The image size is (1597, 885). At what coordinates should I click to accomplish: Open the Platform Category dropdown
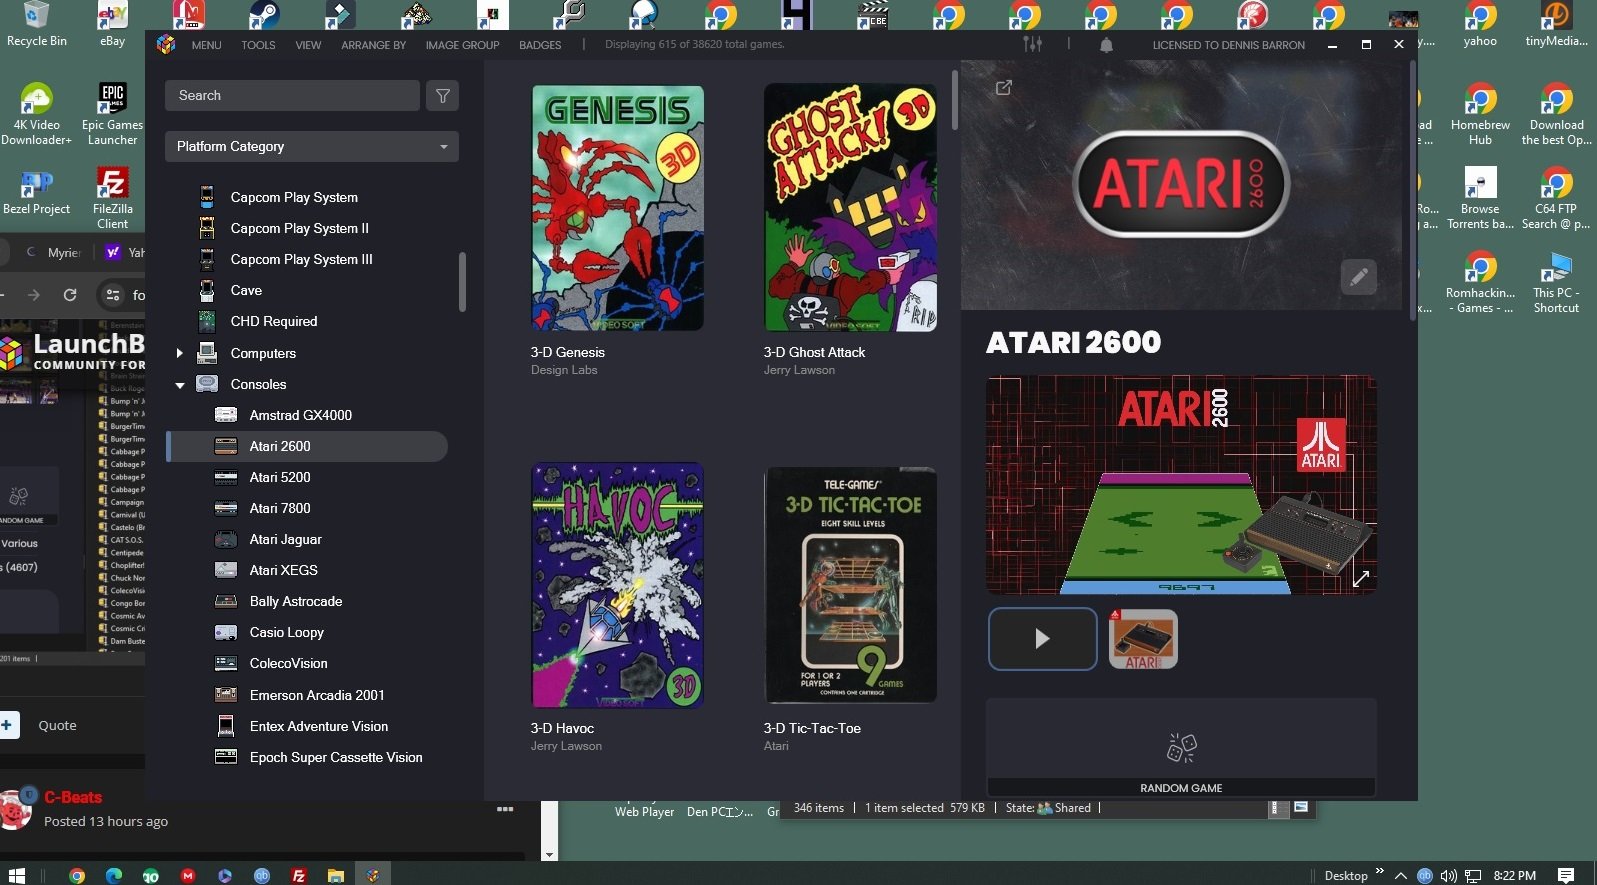click(x=312, y=146)
